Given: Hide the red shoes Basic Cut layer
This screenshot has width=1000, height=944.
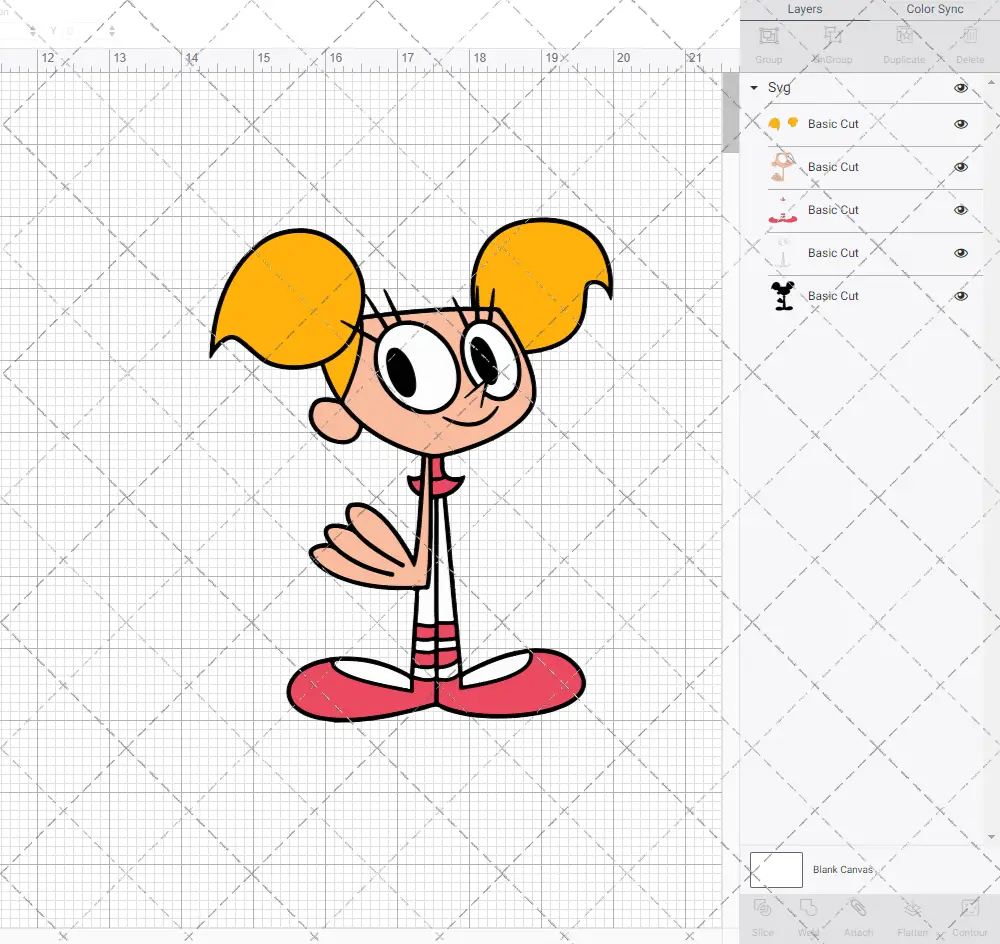Looking at the screenshot, I should (960, 210).
